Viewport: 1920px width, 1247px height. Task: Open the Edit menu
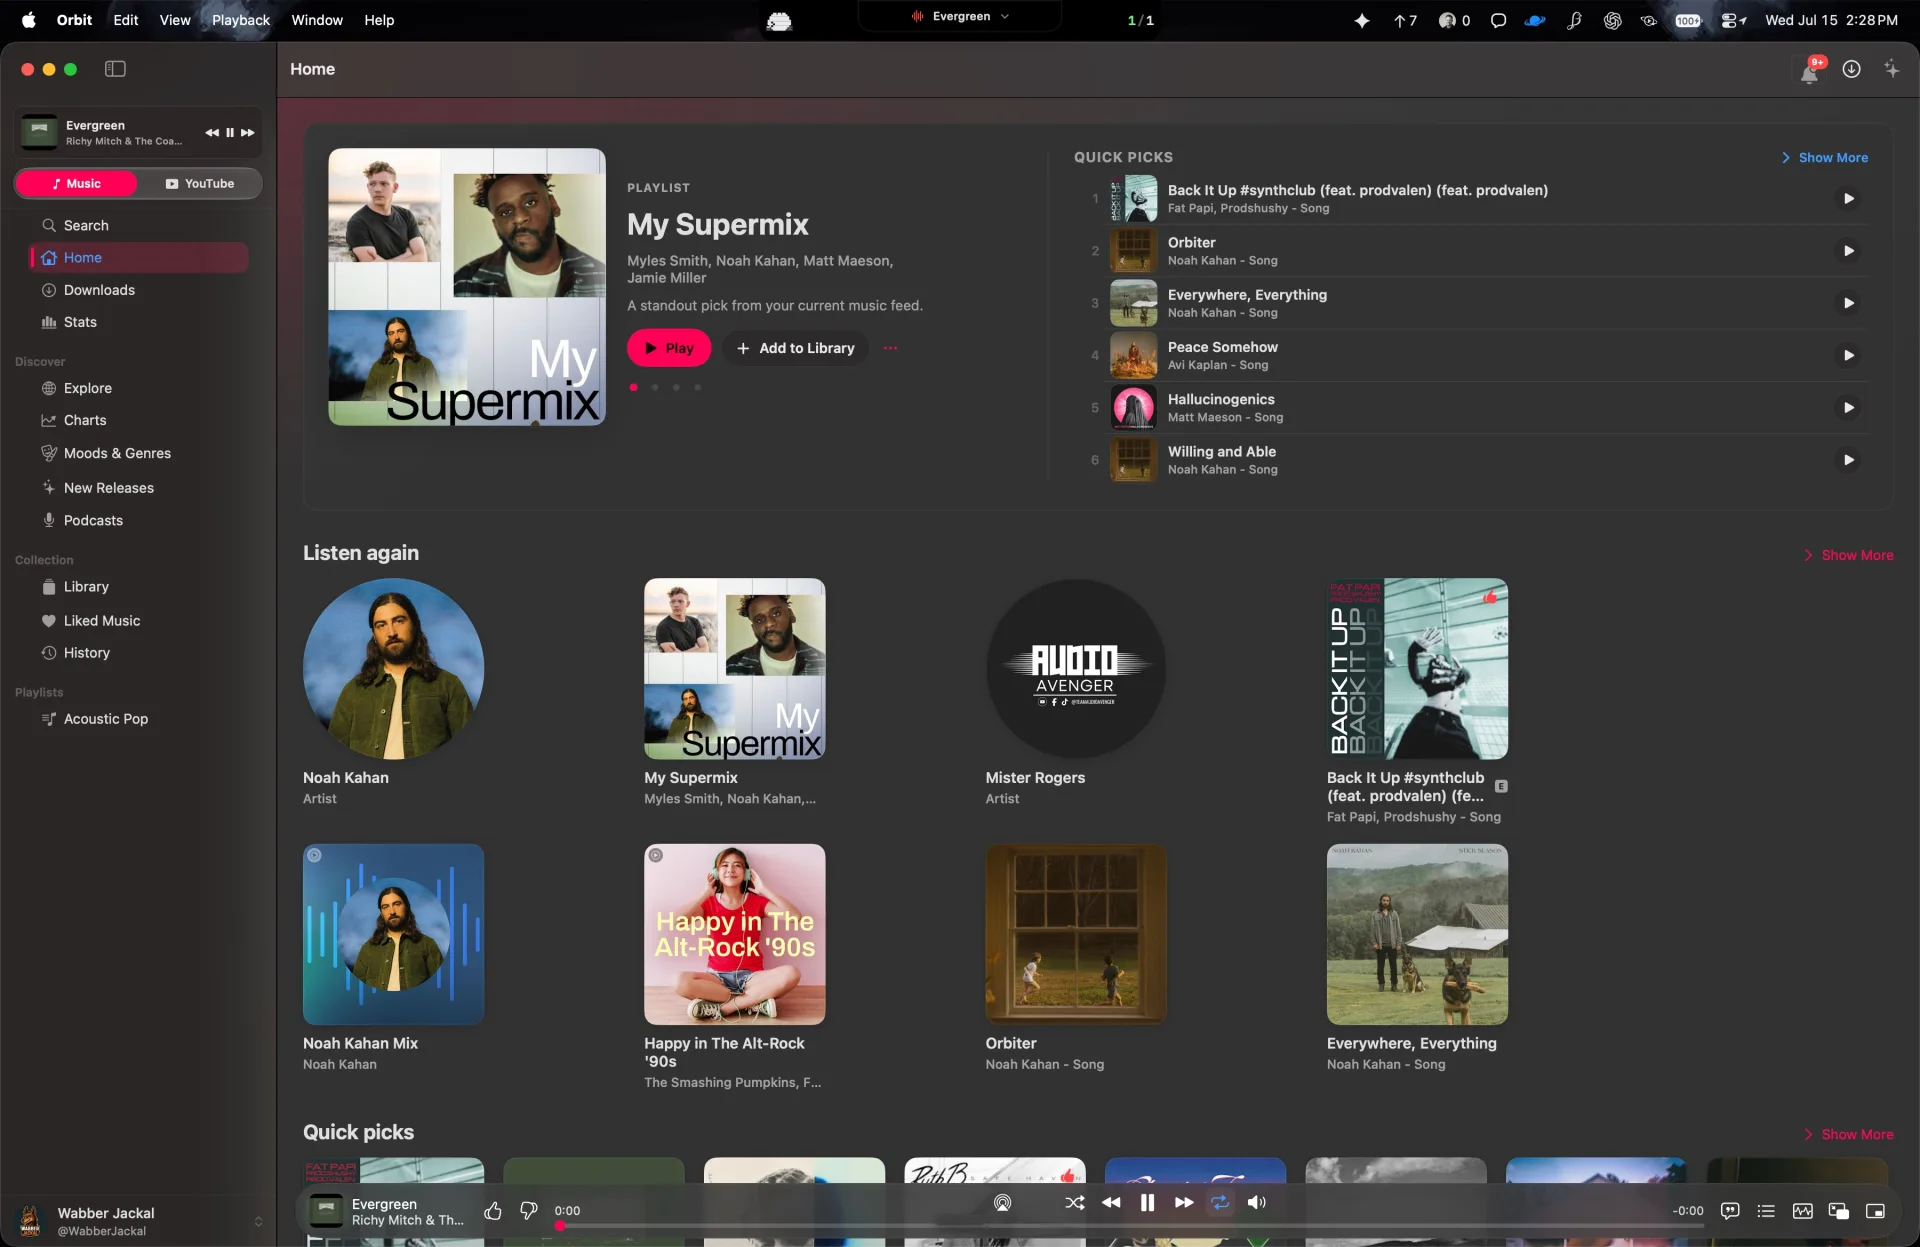[126, 20]
